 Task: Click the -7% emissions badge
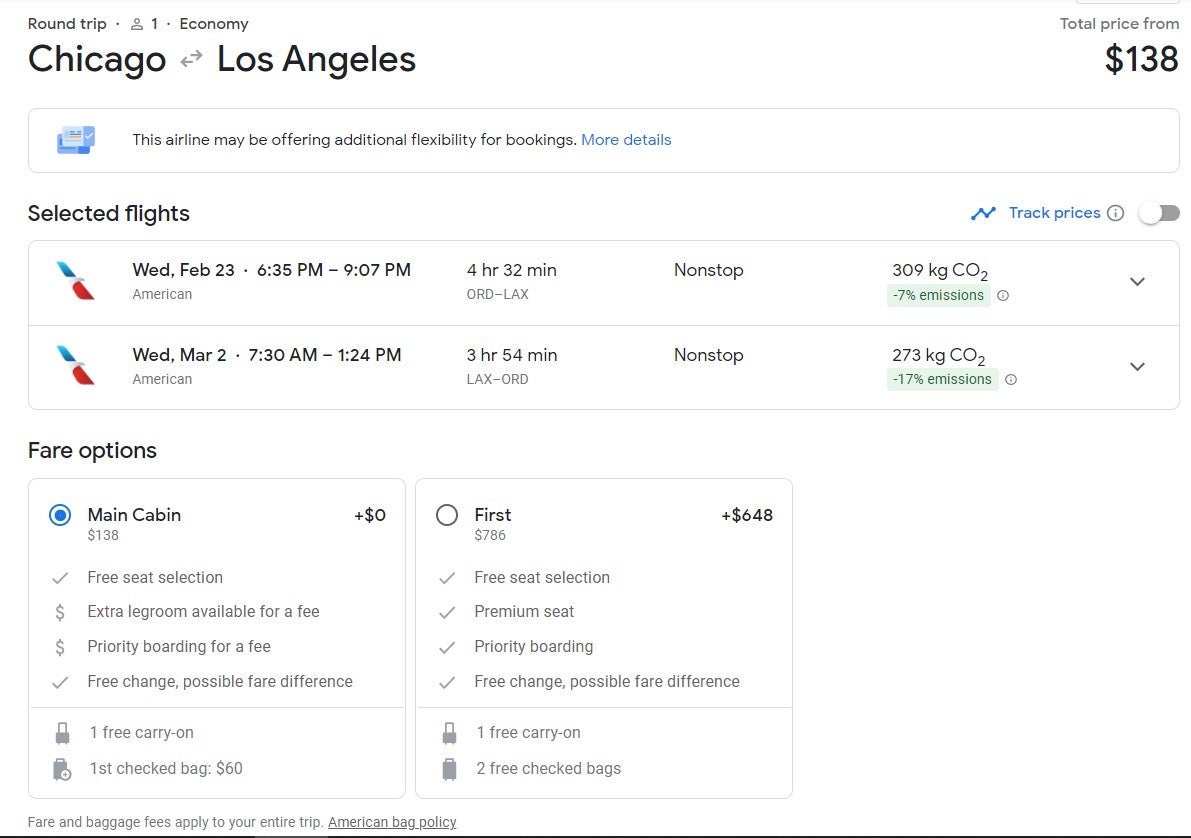[x=938, y=296]
